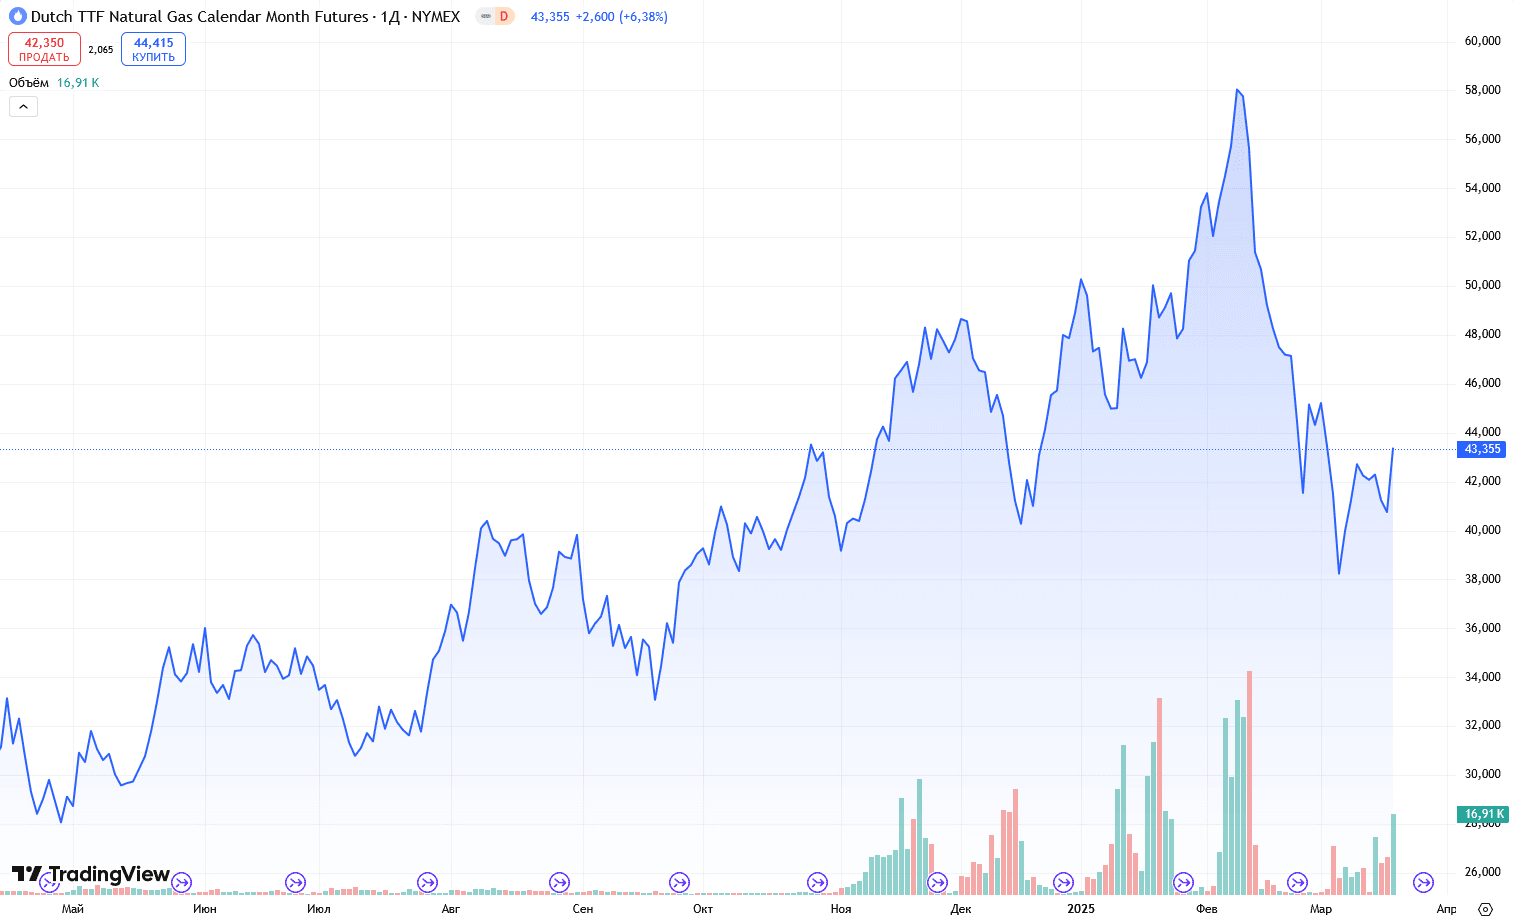Click the contract rollover marker near Авг
Screen dimensions: 1513x920
point(427,882)
